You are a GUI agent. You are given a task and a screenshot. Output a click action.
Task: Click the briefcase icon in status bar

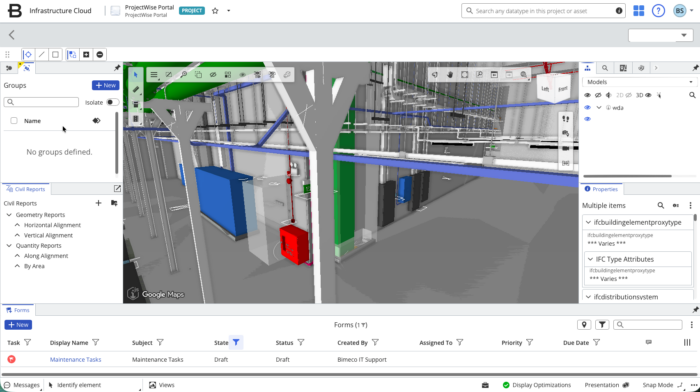tap(485, 385)
